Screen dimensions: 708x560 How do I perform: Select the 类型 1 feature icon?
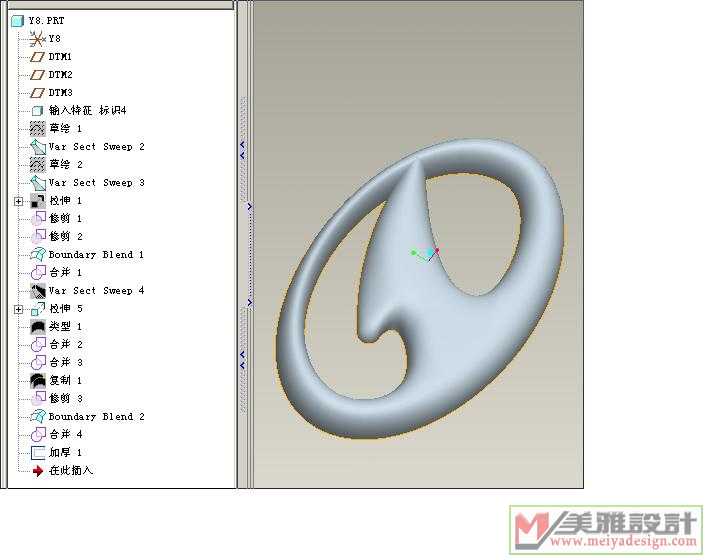click(x=37, y=327)
